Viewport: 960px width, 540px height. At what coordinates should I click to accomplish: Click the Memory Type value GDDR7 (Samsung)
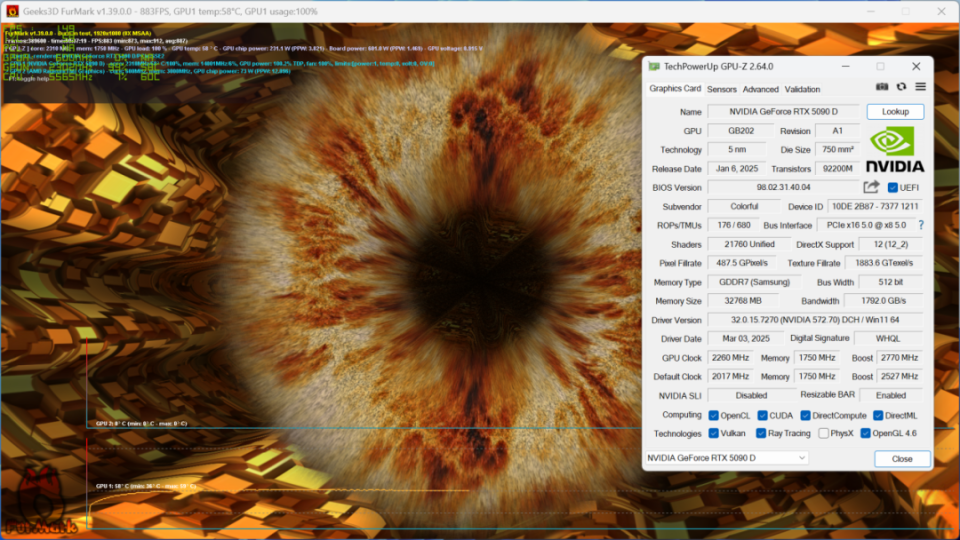click(754, 282)
